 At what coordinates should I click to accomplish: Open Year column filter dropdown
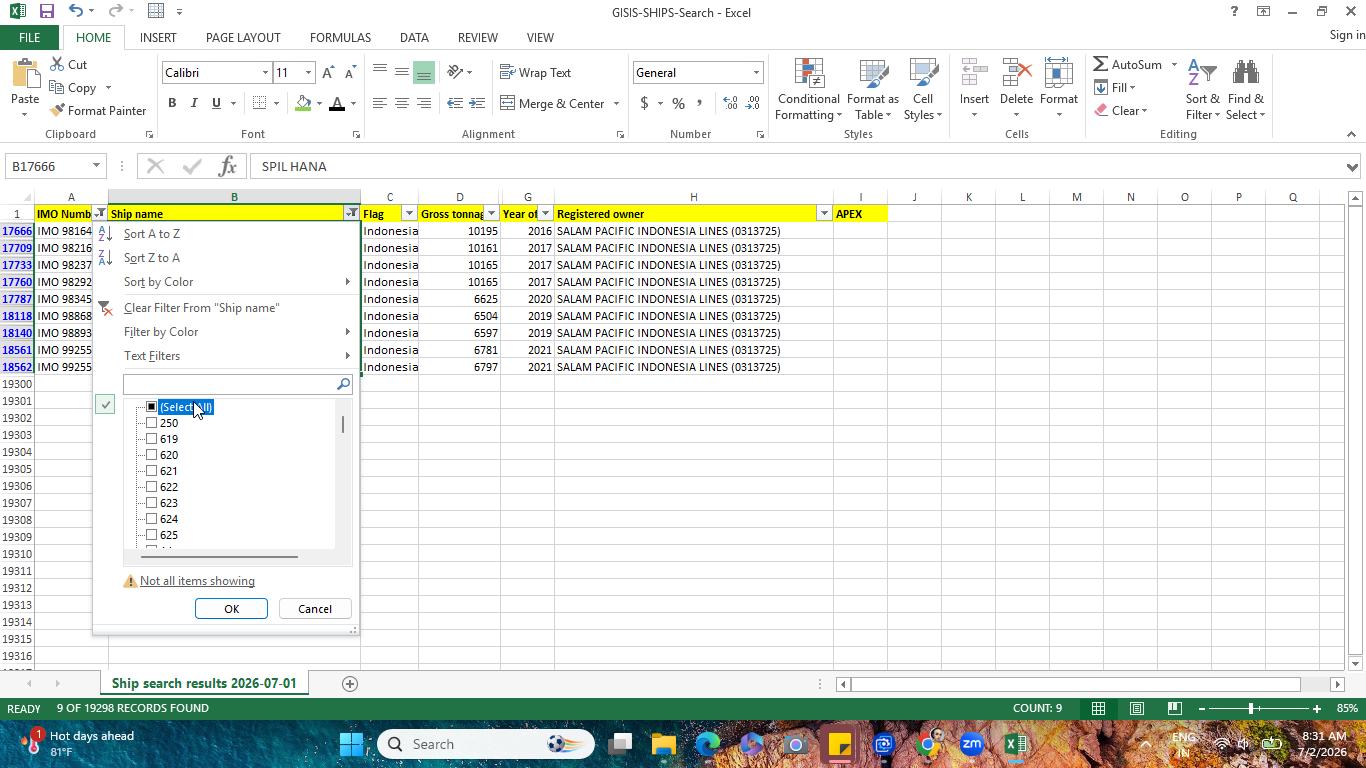545,213
